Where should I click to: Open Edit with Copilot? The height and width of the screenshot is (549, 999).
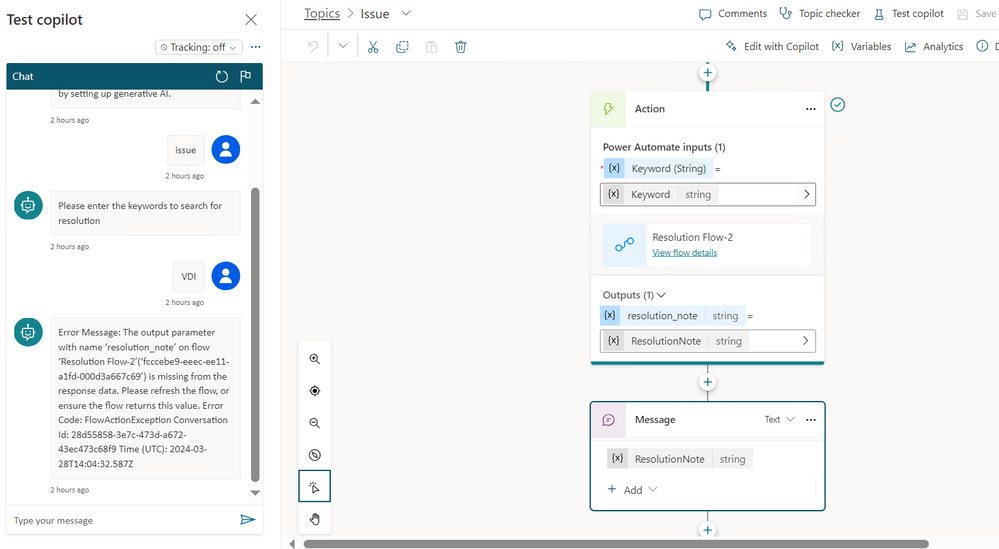pyautogui.click(x=772, y=46)
